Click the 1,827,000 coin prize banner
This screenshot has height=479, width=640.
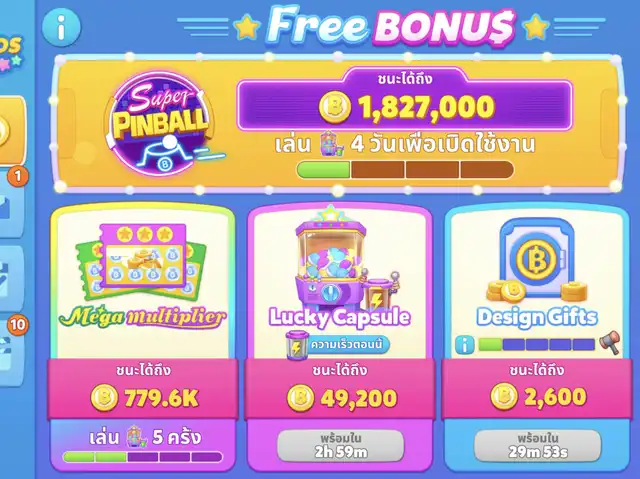(x=405, y=105)
